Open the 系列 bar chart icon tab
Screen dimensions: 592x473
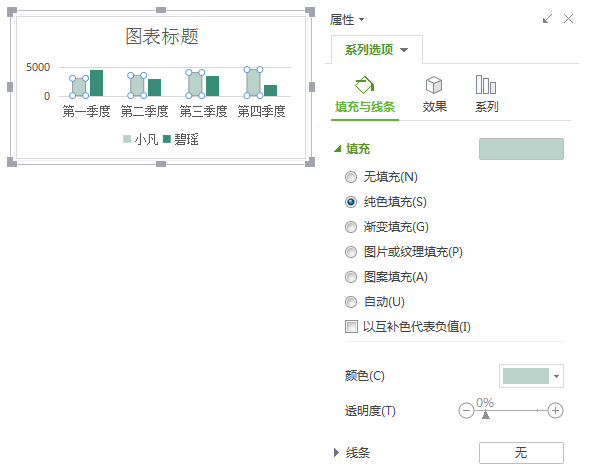486,95
